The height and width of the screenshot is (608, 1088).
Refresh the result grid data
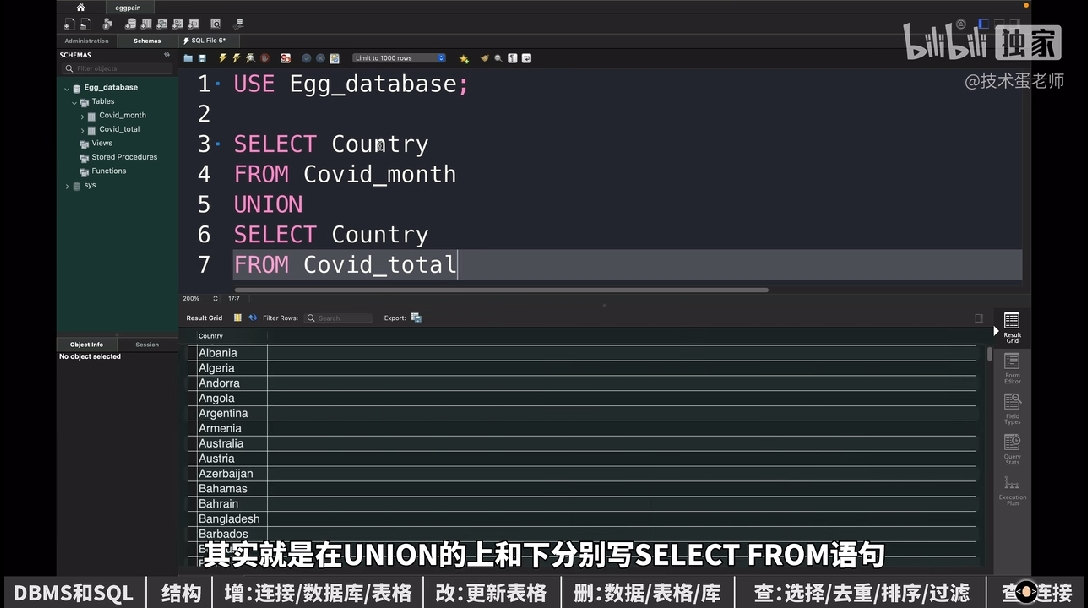point(253,318)
